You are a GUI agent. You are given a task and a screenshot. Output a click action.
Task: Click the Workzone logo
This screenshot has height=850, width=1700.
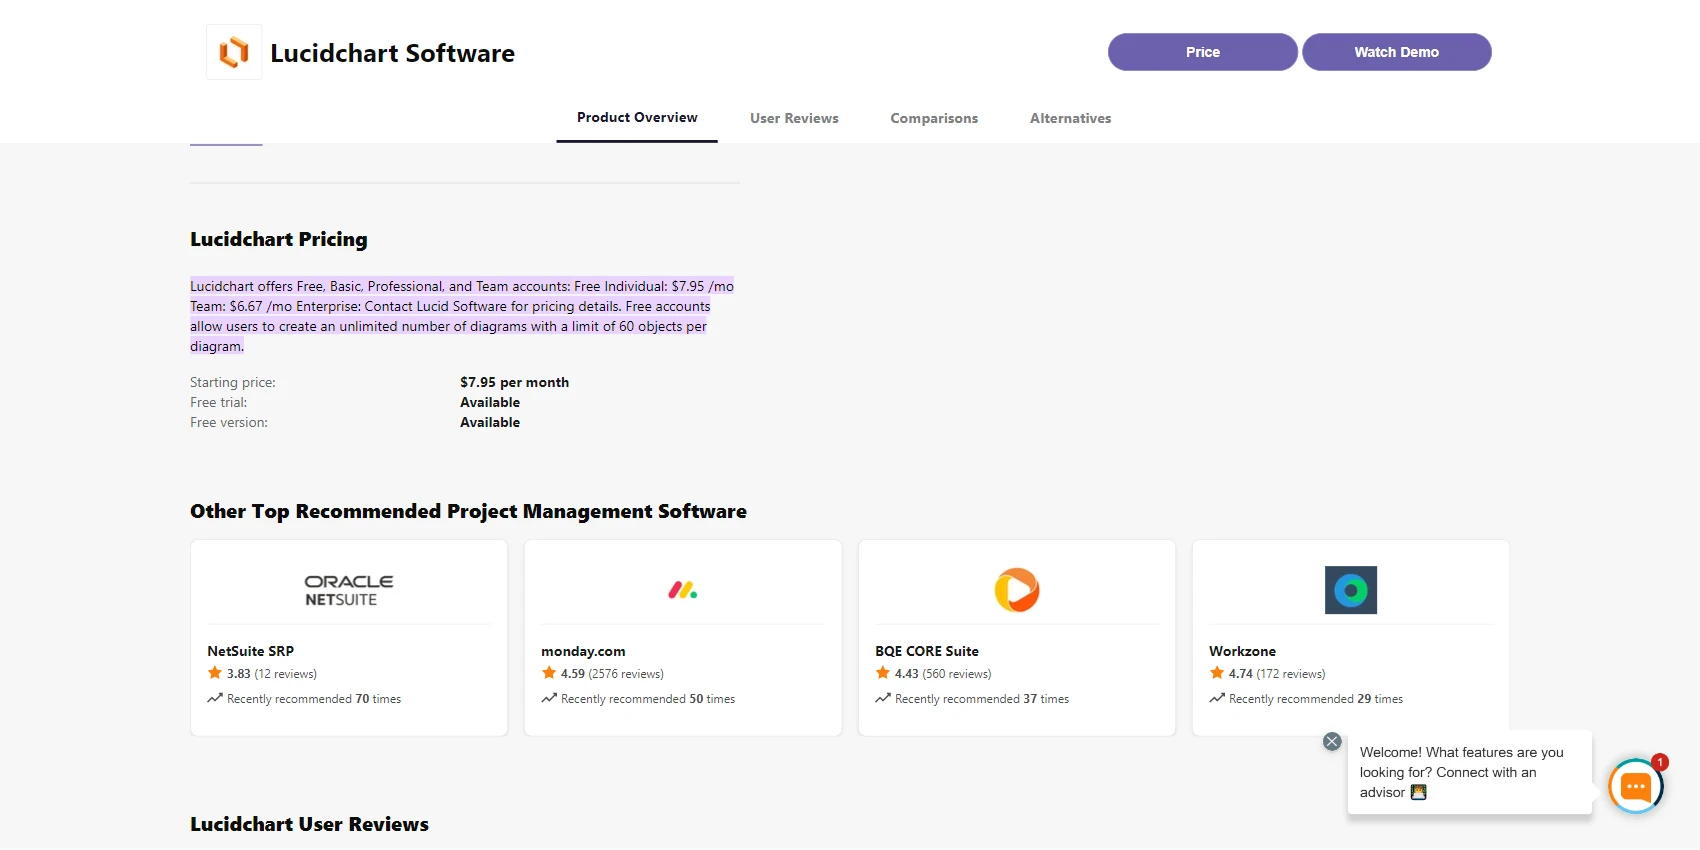(1351, 590)
